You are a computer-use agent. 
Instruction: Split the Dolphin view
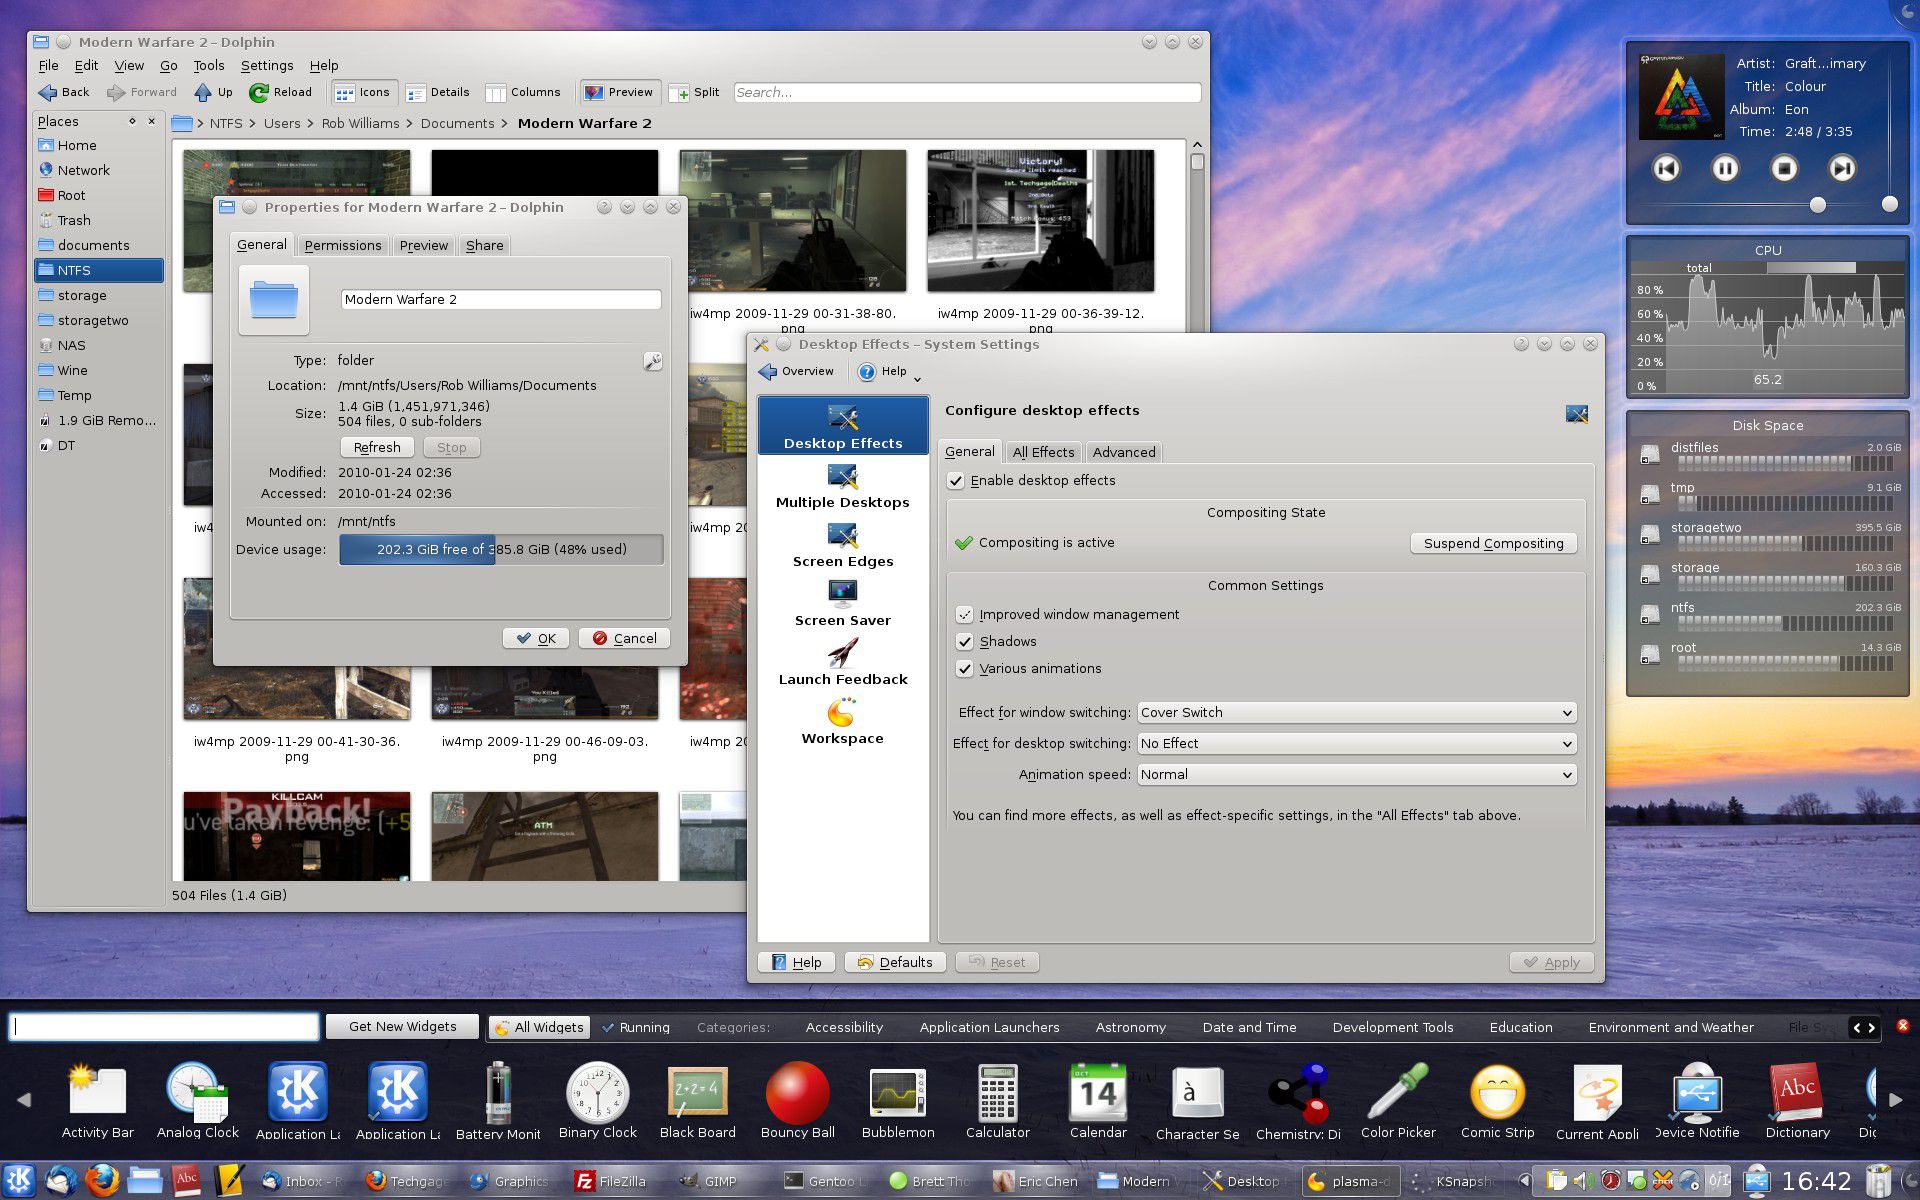695,92
